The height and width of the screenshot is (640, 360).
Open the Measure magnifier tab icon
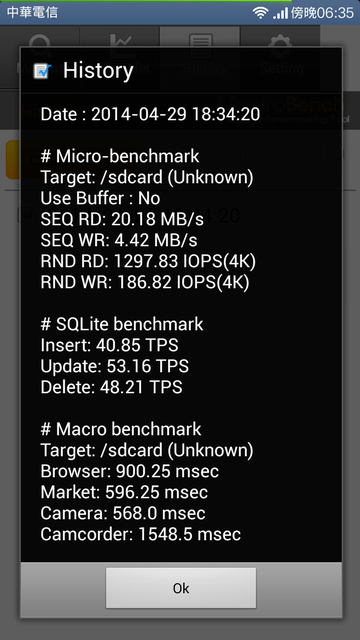coord(40,44)
